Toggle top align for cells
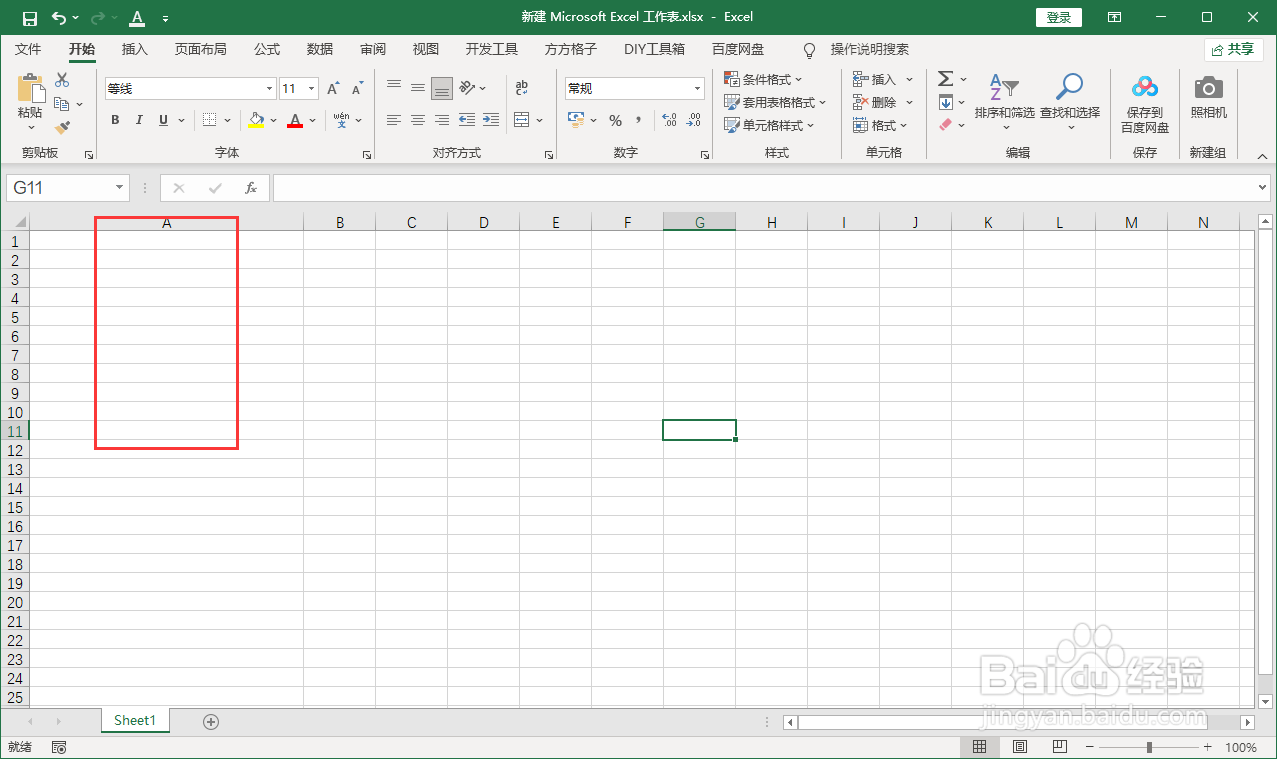Viewport: 1277px width, 759px height. click(x=394, y=88)
